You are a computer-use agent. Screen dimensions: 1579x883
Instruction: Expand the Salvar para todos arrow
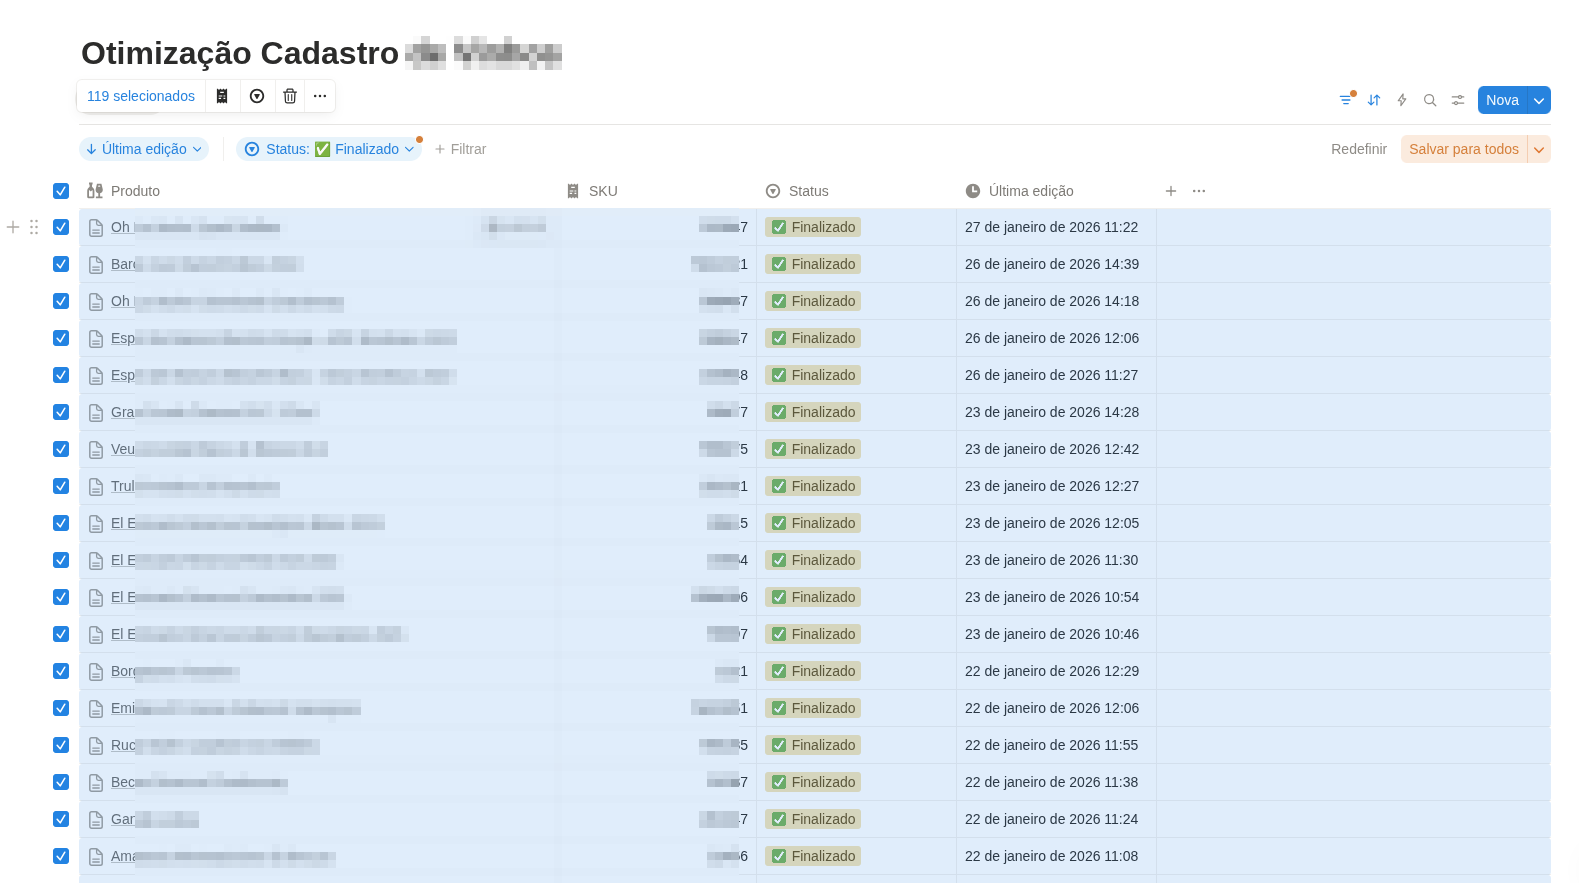(x=1539, y=149)
